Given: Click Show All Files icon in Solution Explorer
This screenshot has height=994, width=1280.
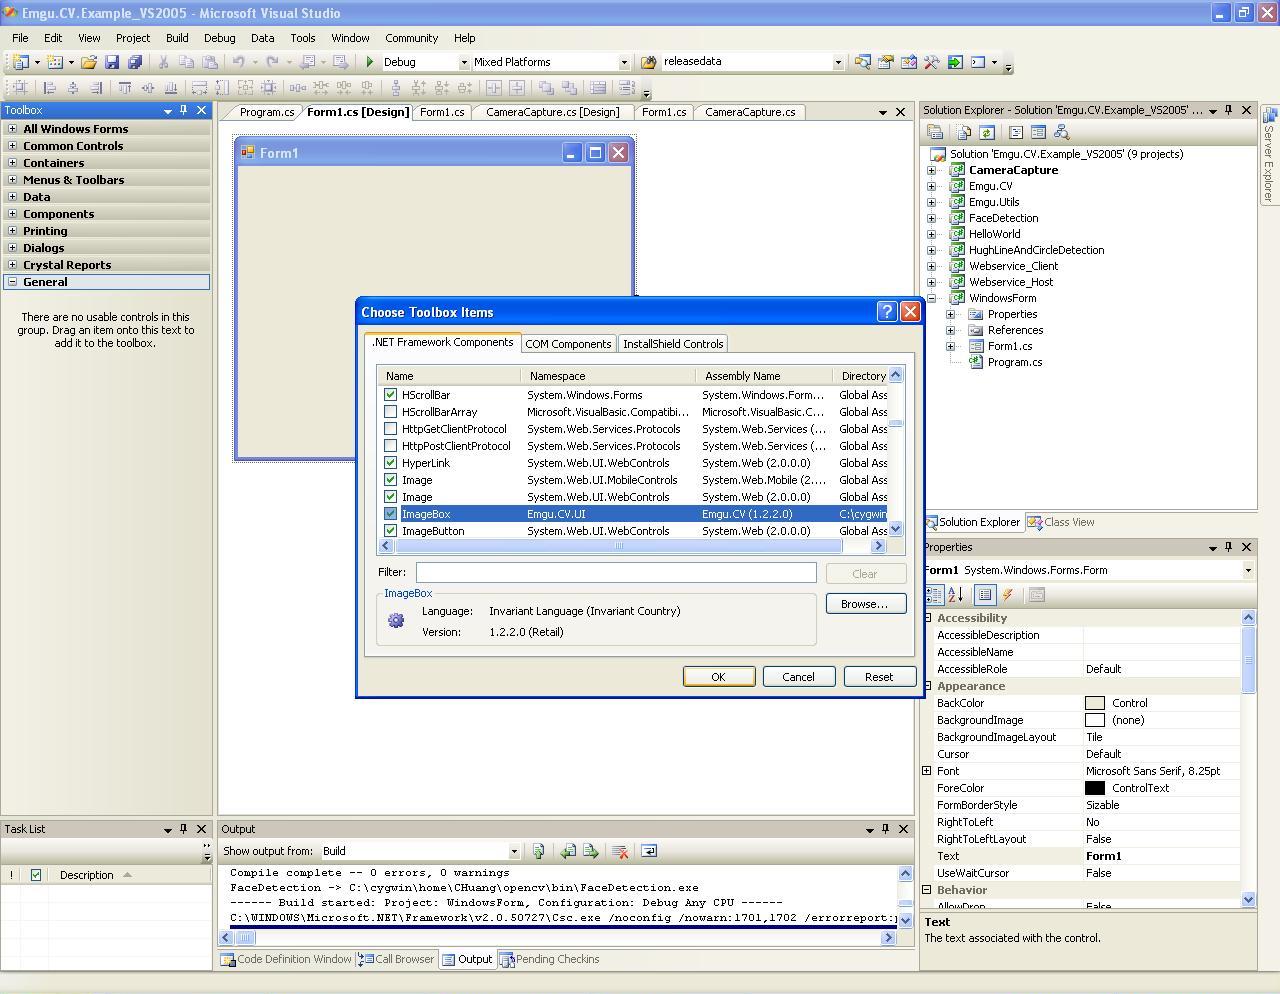Looking at the screenshot, I should (964, 132).
